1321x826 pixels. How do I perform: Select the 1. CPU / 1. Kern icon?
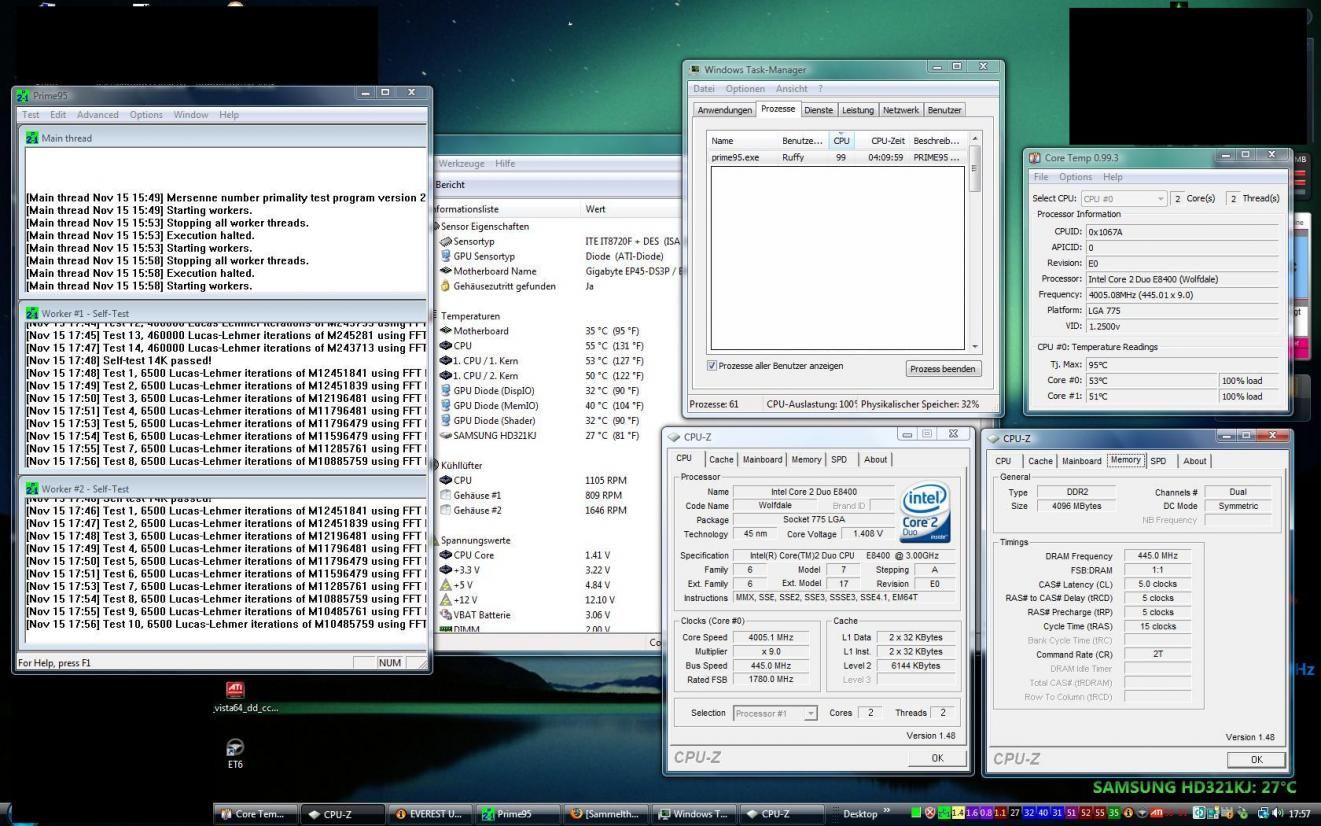(x=446, y=360)
